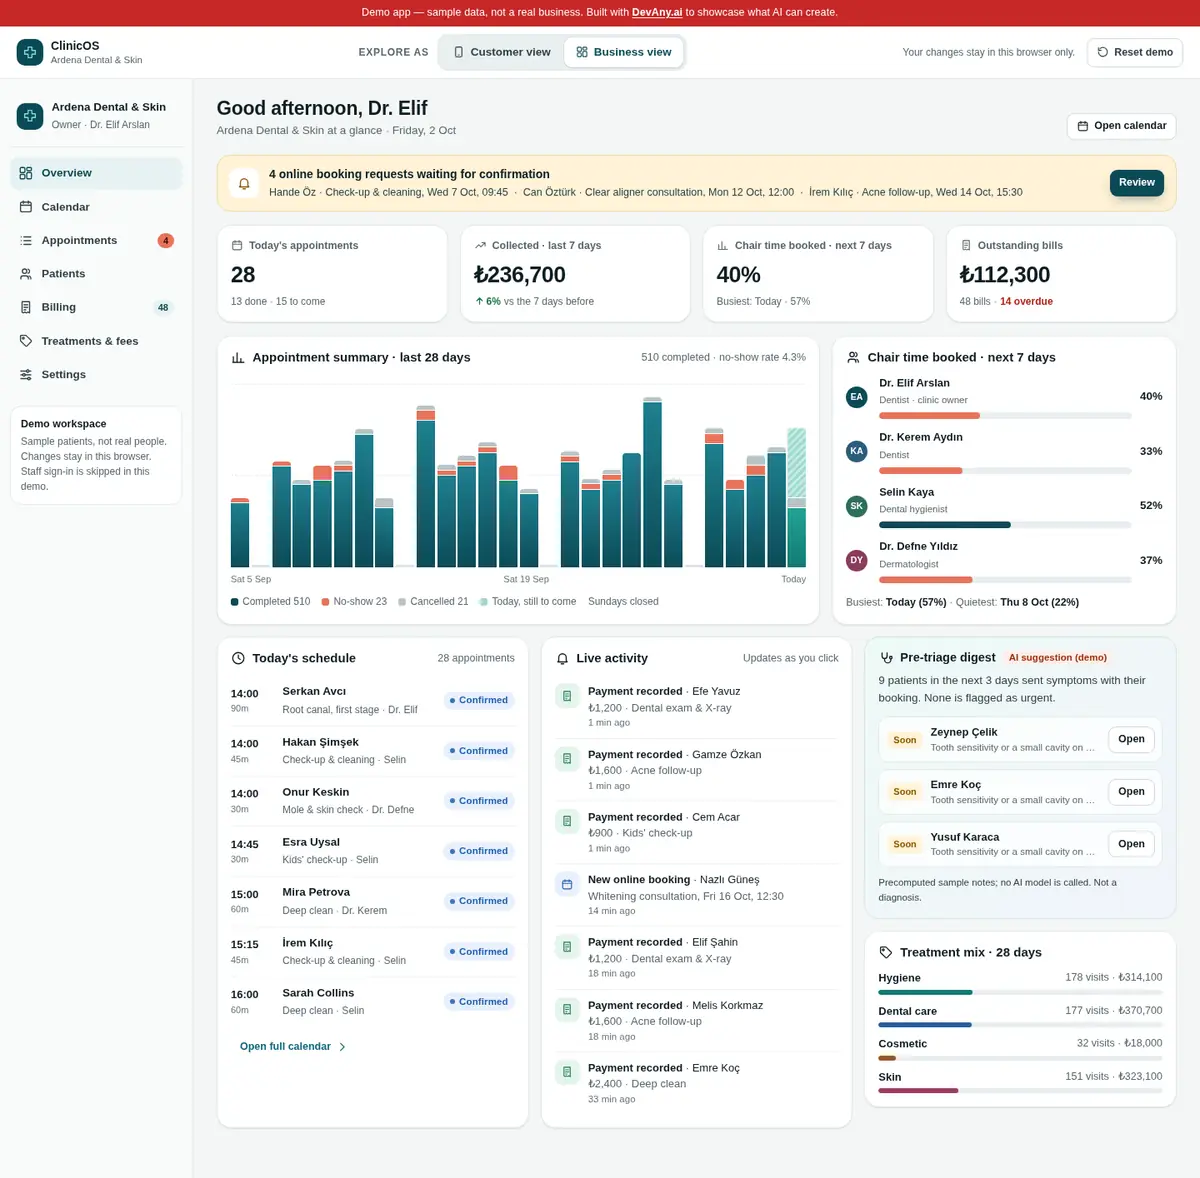Click the Hygiene treatment mix bar
The width and height of the screenshot is (1200, 1178).
click(1020, 992)
